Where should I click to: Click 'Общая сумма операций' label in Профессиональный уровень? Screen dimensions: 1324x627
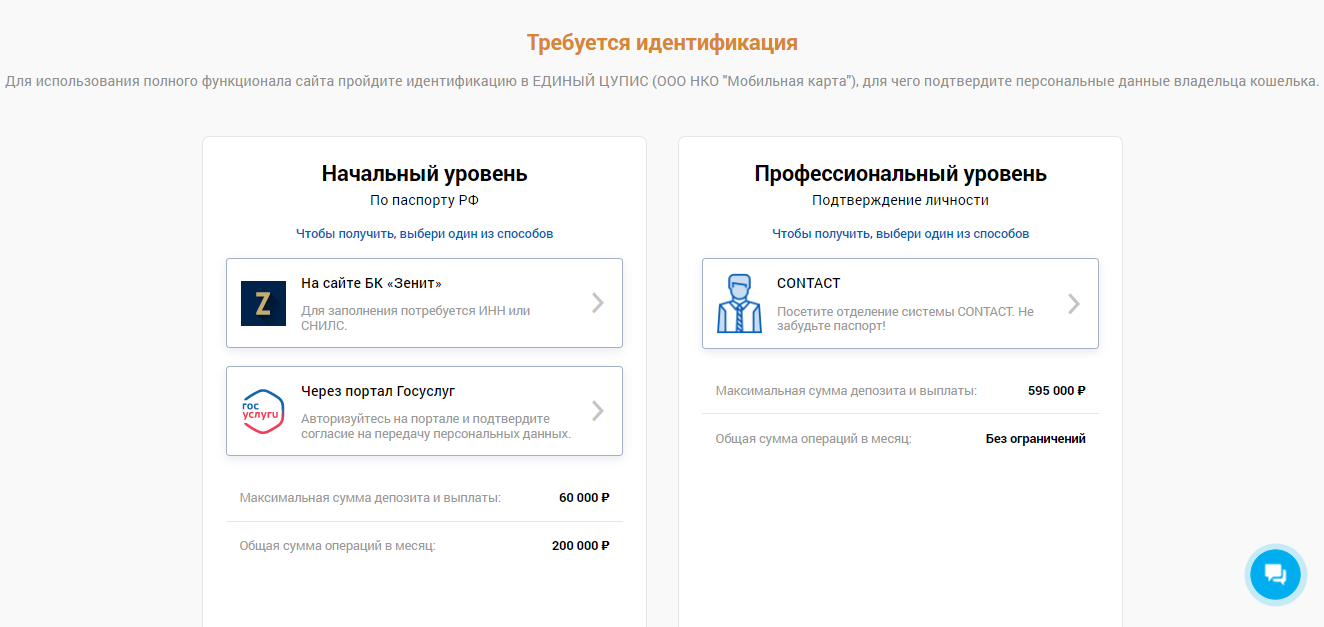(x=814, y=439)
